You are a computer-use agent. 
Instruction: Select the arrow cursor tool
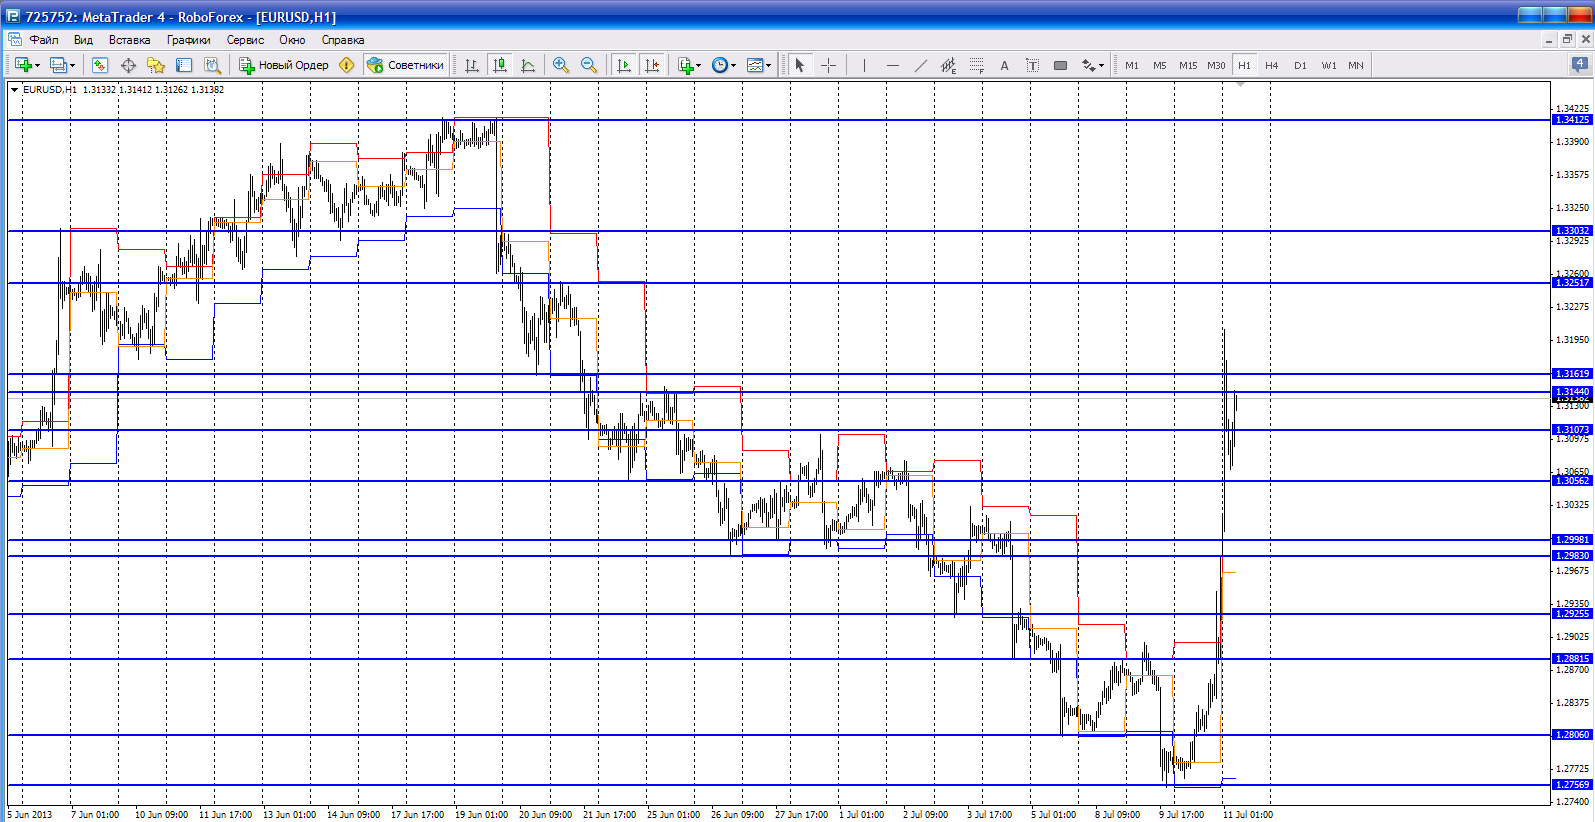799,65
